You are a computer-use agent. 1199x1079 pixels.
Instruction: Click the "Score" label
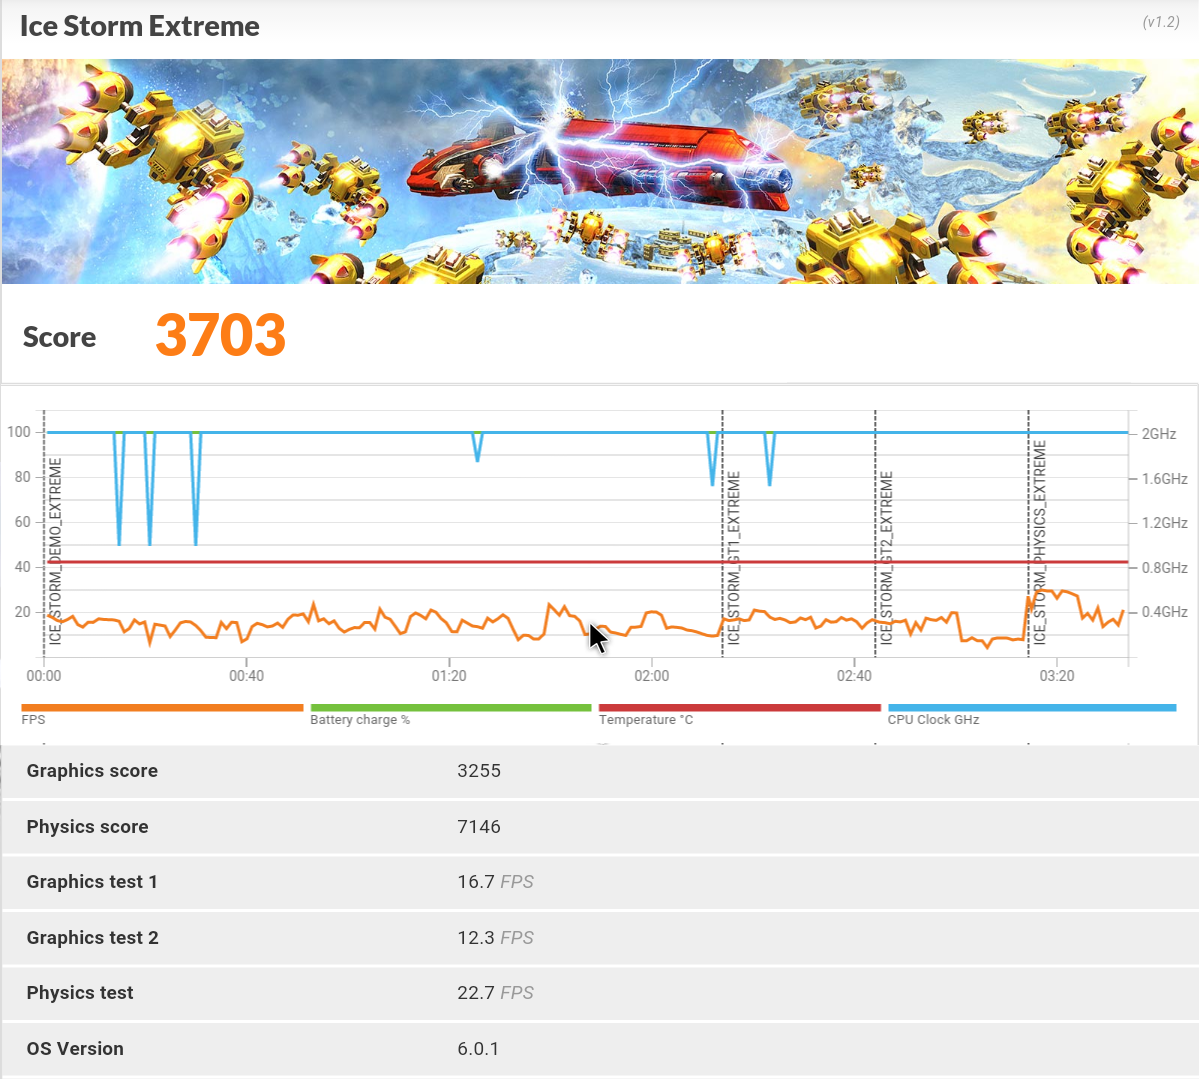60,337
